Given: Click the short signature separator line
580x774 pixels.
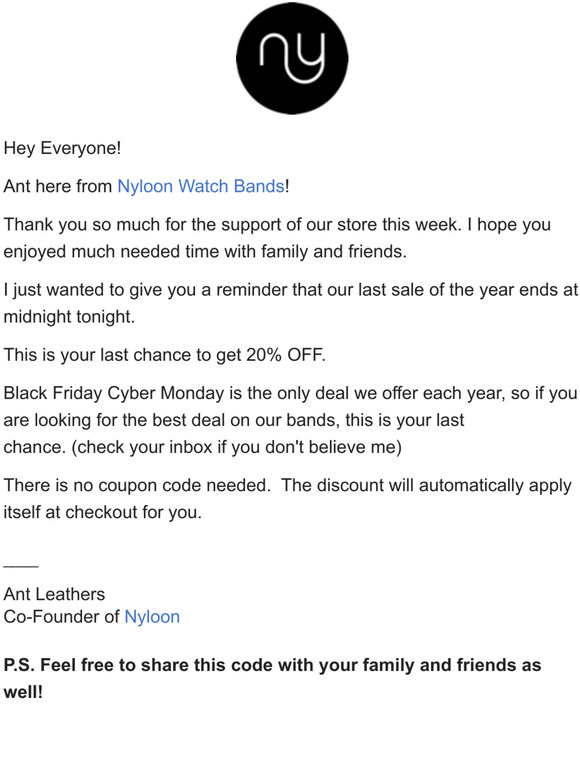Looking at the screenshot, I should [21, 566].
